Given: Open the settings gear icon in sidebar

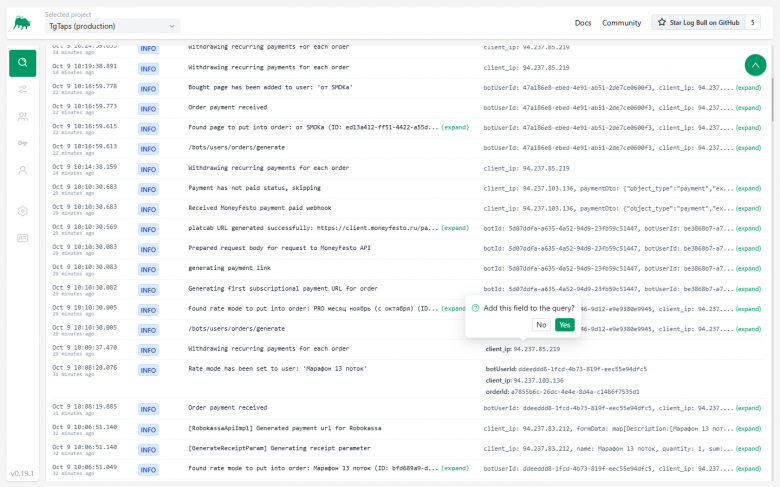Looking at the screenshot, I should (22, 211).
